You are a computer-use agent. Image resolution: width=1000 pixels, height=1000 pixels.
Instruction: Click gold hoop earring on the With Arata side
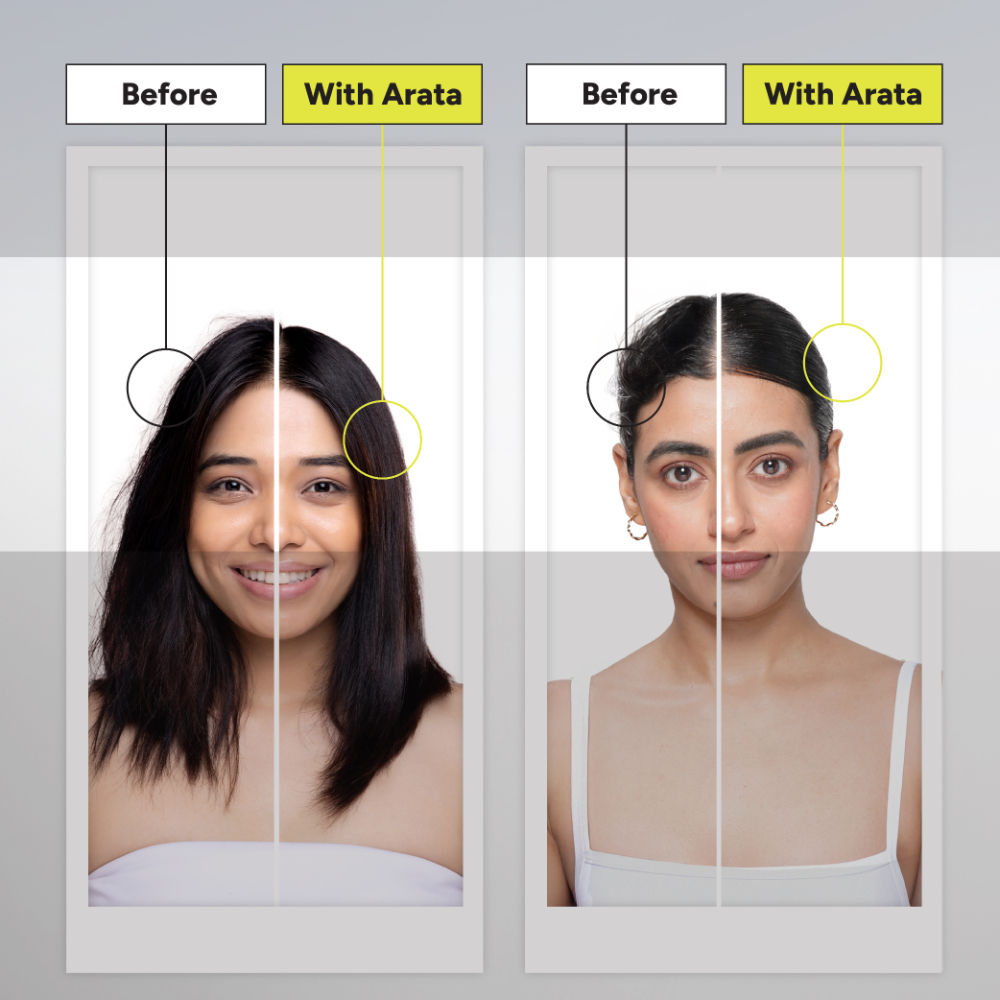827,514
